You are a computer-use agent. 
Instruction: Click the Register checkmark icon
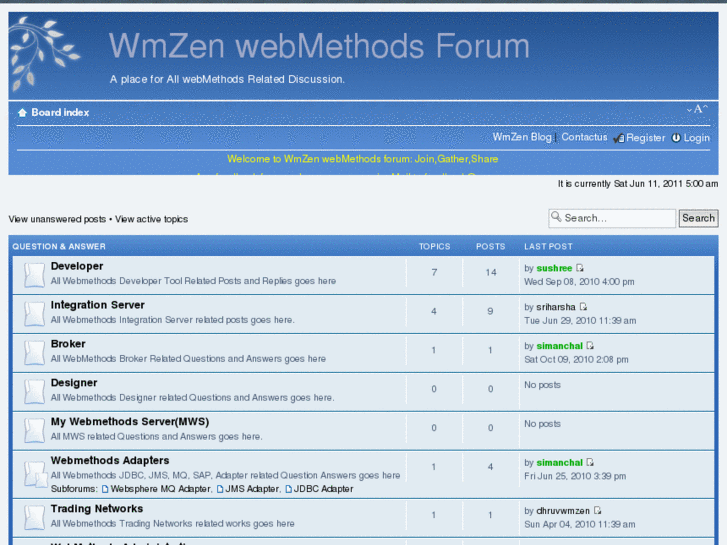(619, 138)
